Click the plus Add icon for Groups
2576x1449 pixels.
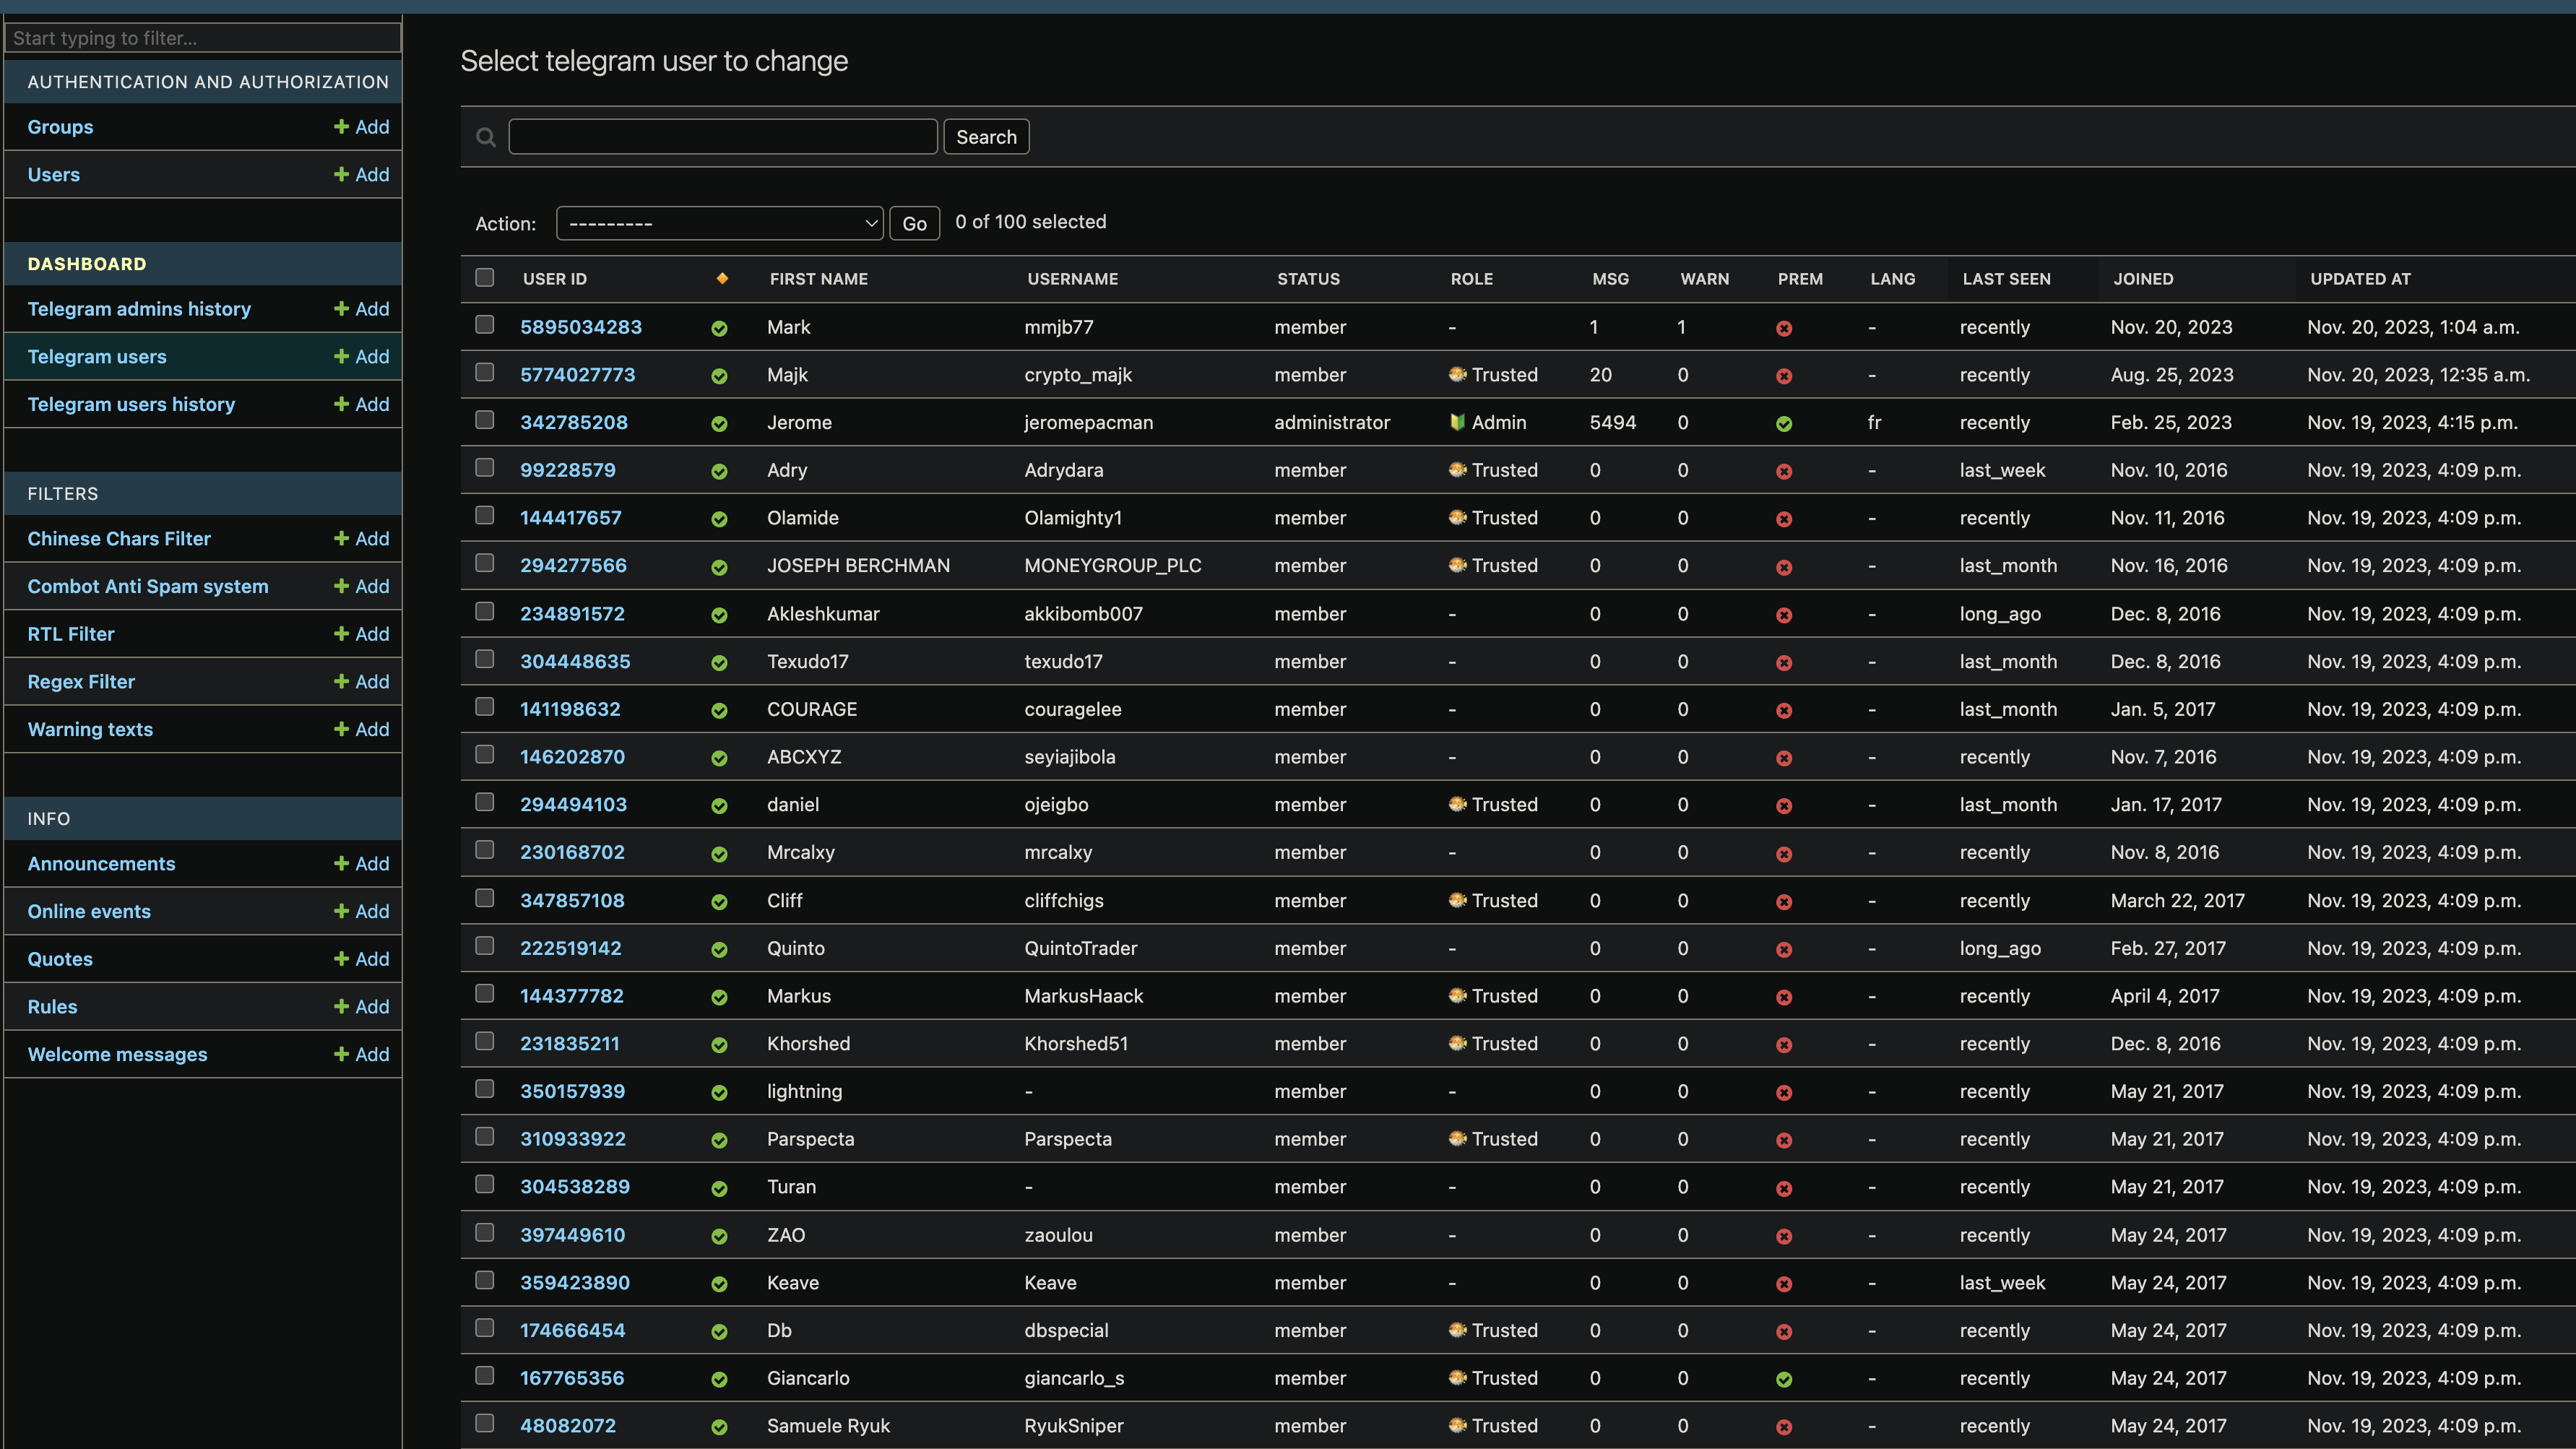tap(341, 127)
